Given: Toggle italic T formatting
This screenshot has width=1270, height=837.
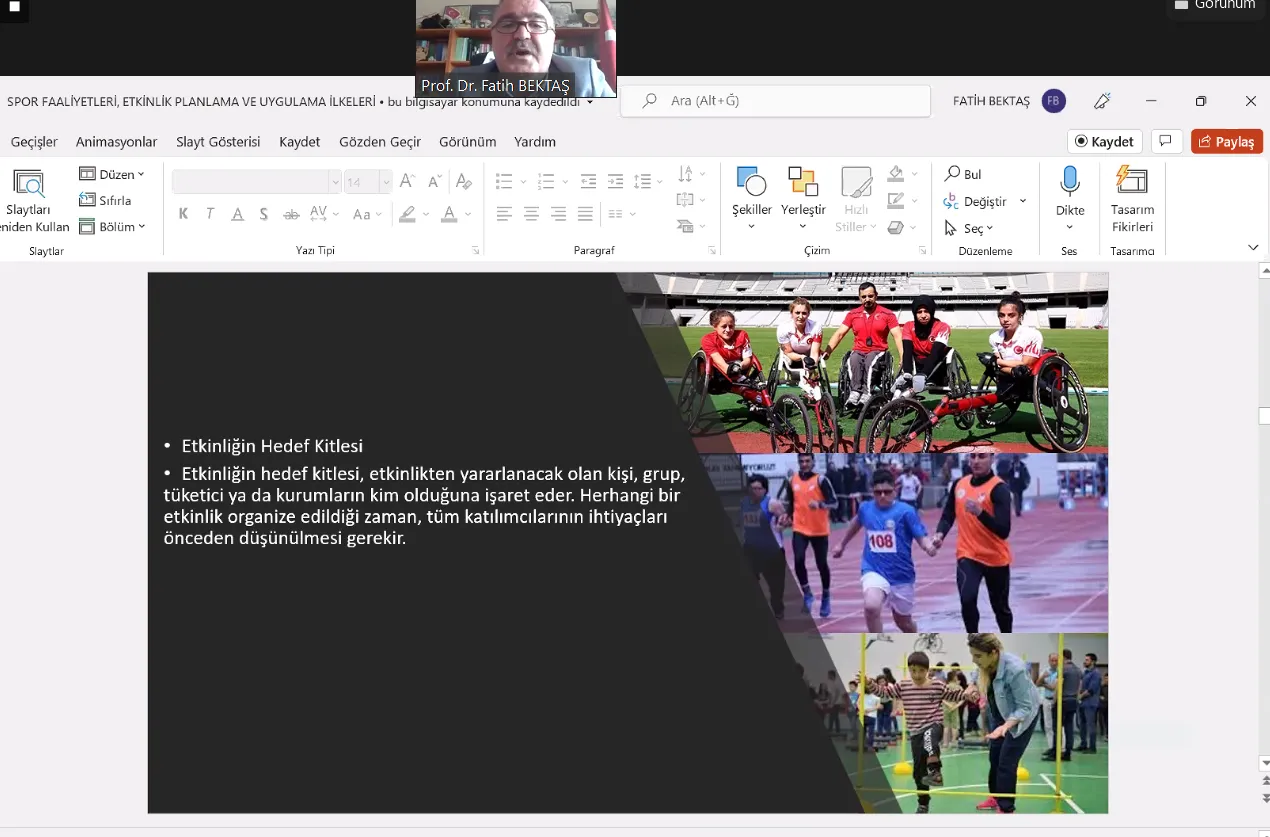Looking at the screenshot, I should click(210, 214).
